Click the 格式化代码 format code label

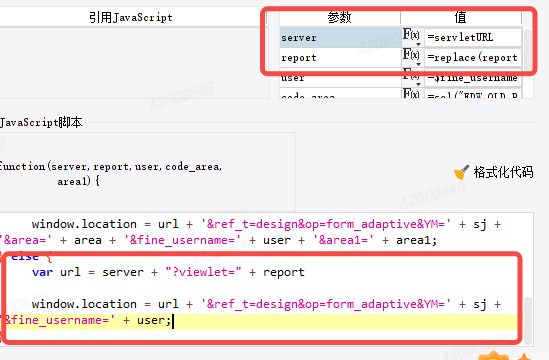[503, 172]
